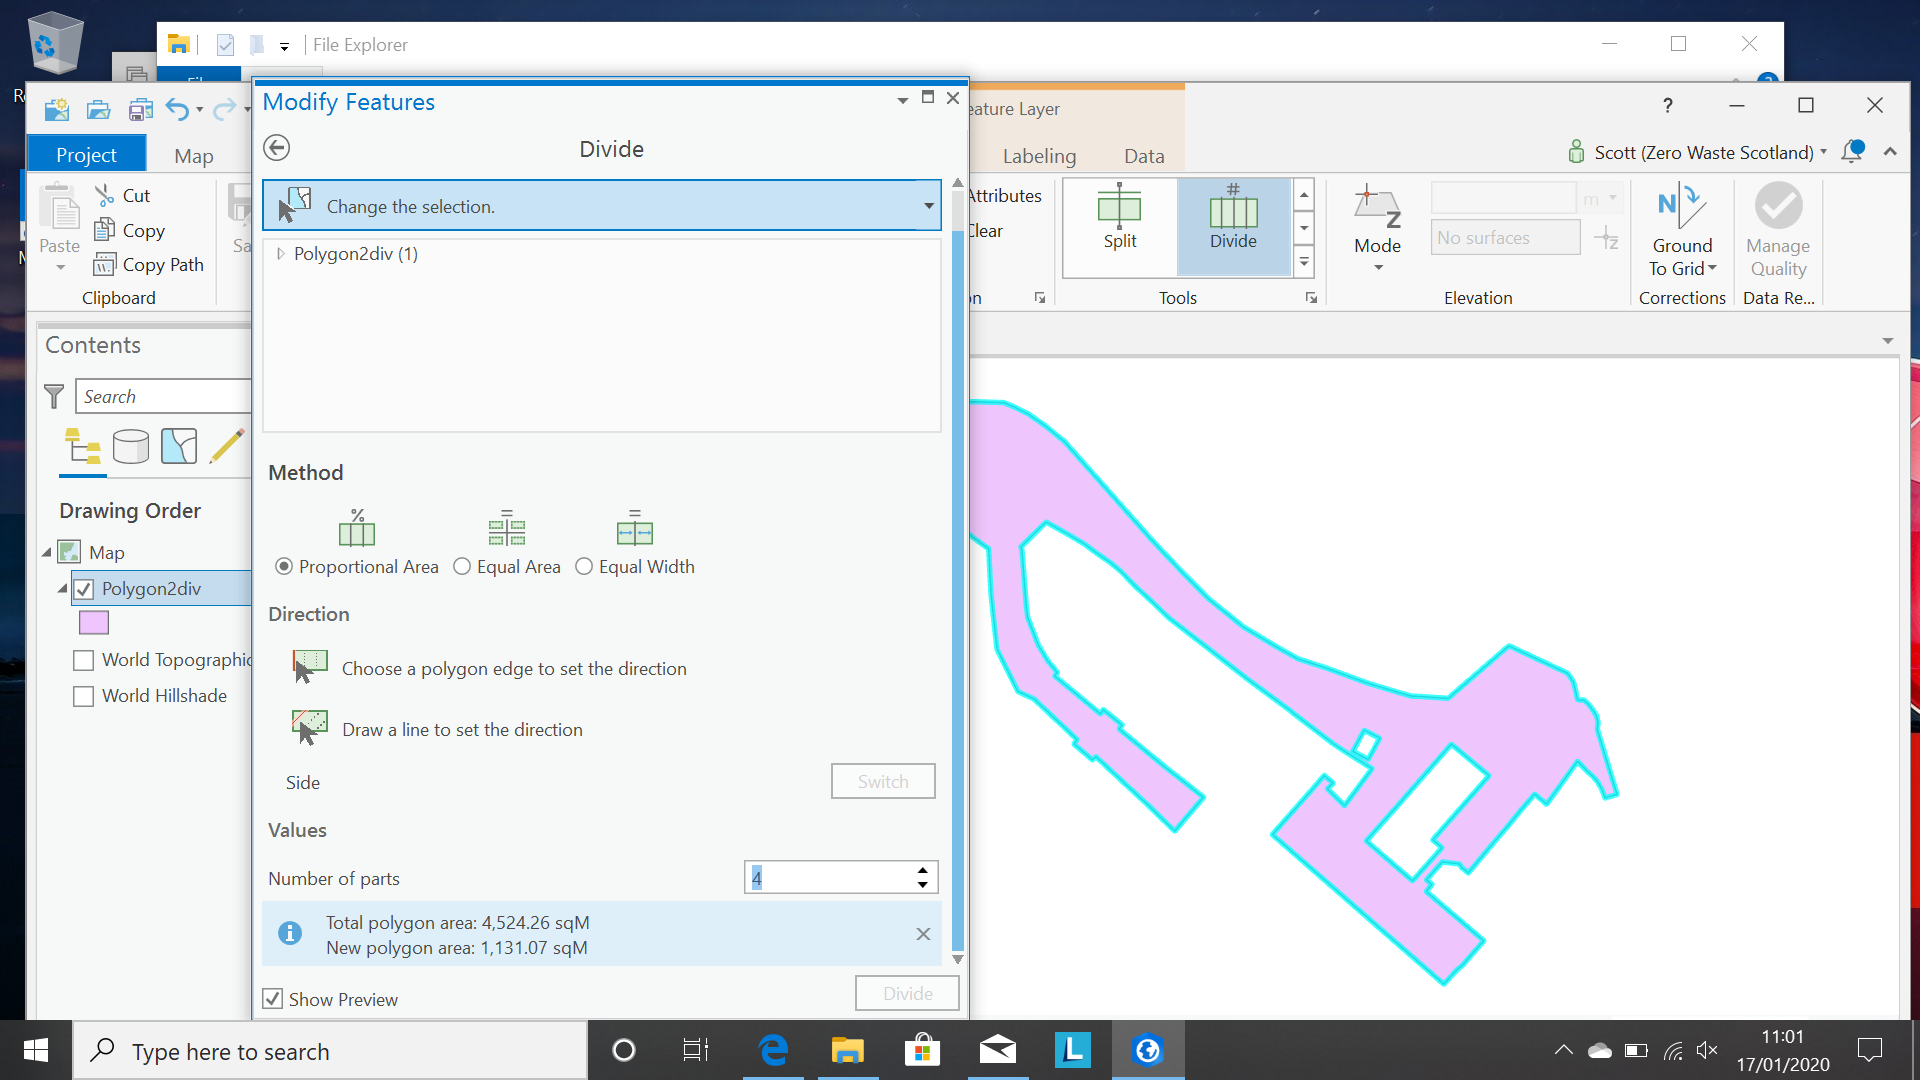Open the Project tab
The height and width of the screenshot is (1080, 1920).
[86, 155]
